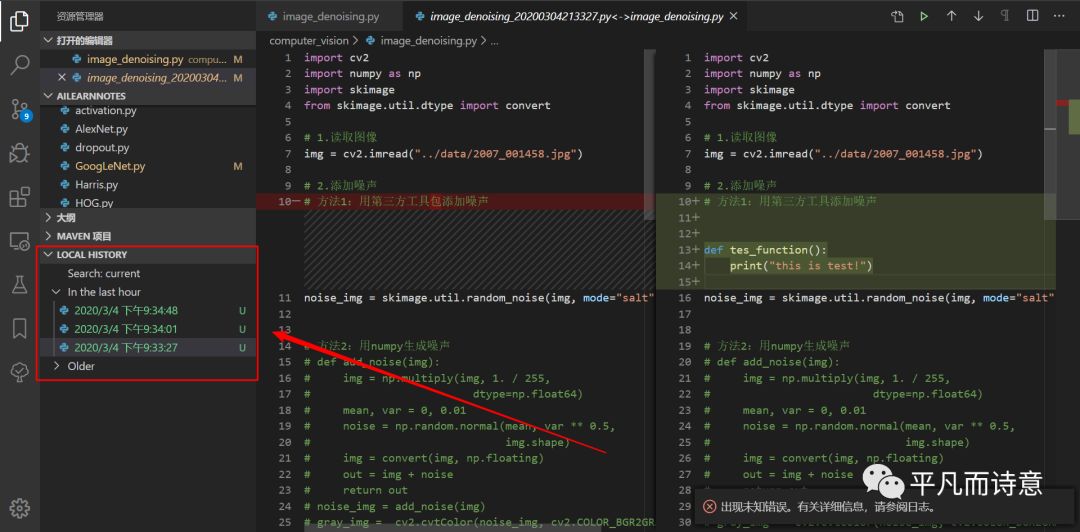Viewport: 1080px width, 532px height.
Task: Click the breadcrumb trailing ellipsis
Action: pyautogui.click(x=494, y=41)
